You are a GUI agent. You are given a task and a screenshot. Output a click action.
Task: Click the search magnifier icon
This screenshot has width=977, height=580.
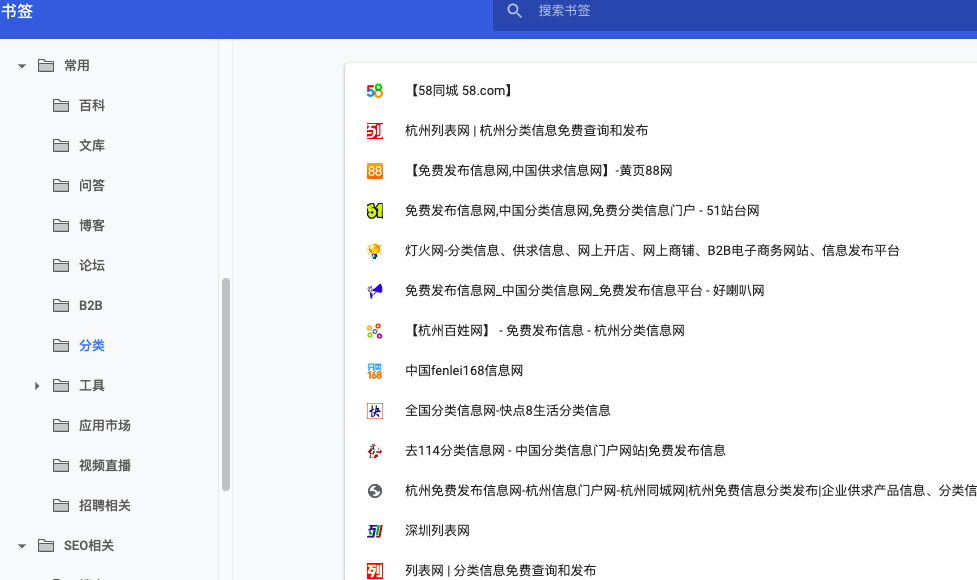(515, 11)
